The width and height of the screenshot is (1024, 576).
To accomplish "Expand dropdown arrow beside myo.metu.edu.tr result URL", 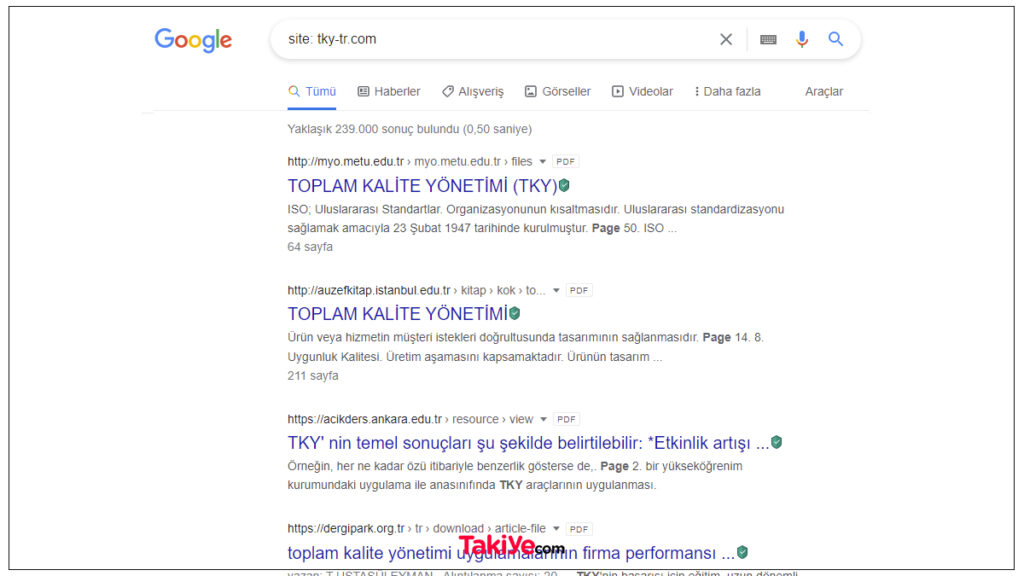I will click(x=542, y=161).
